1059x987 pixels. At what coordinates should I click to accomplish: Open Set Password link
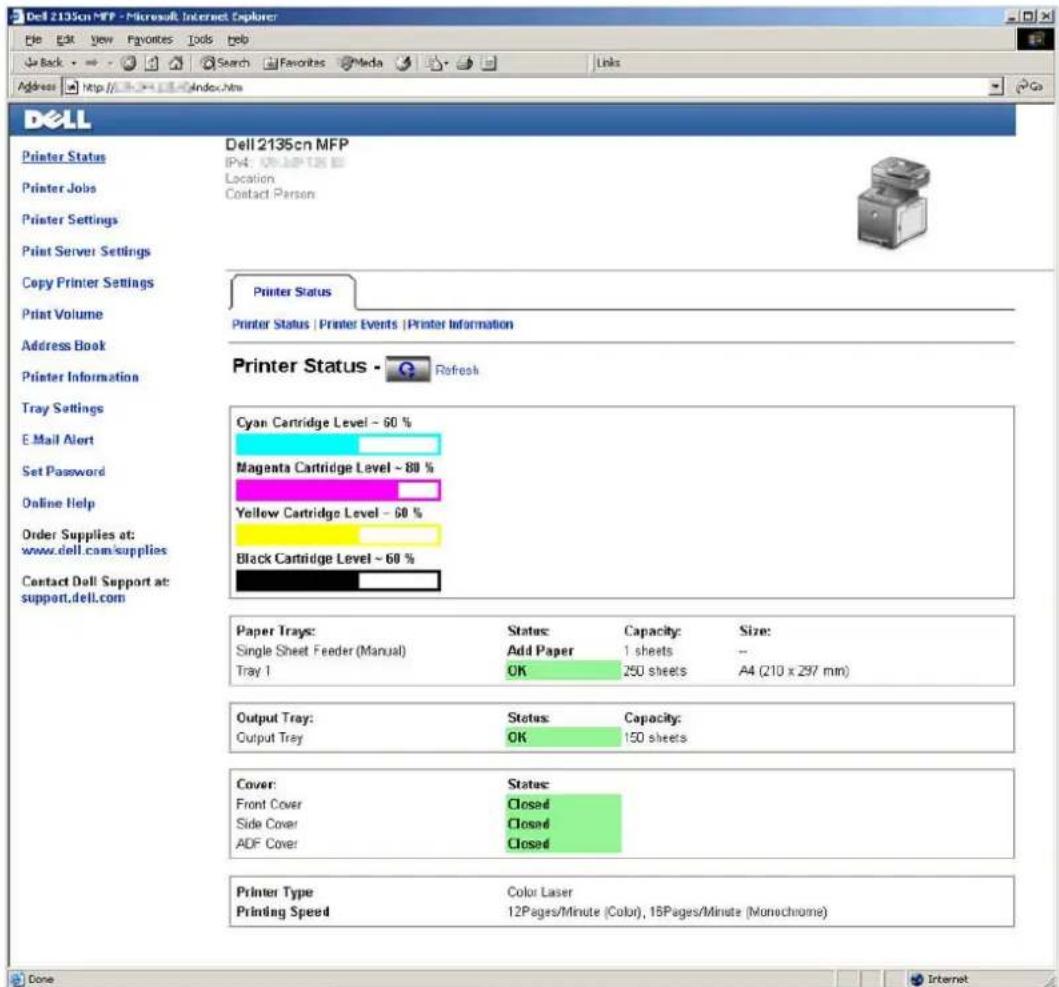point(63,472)
